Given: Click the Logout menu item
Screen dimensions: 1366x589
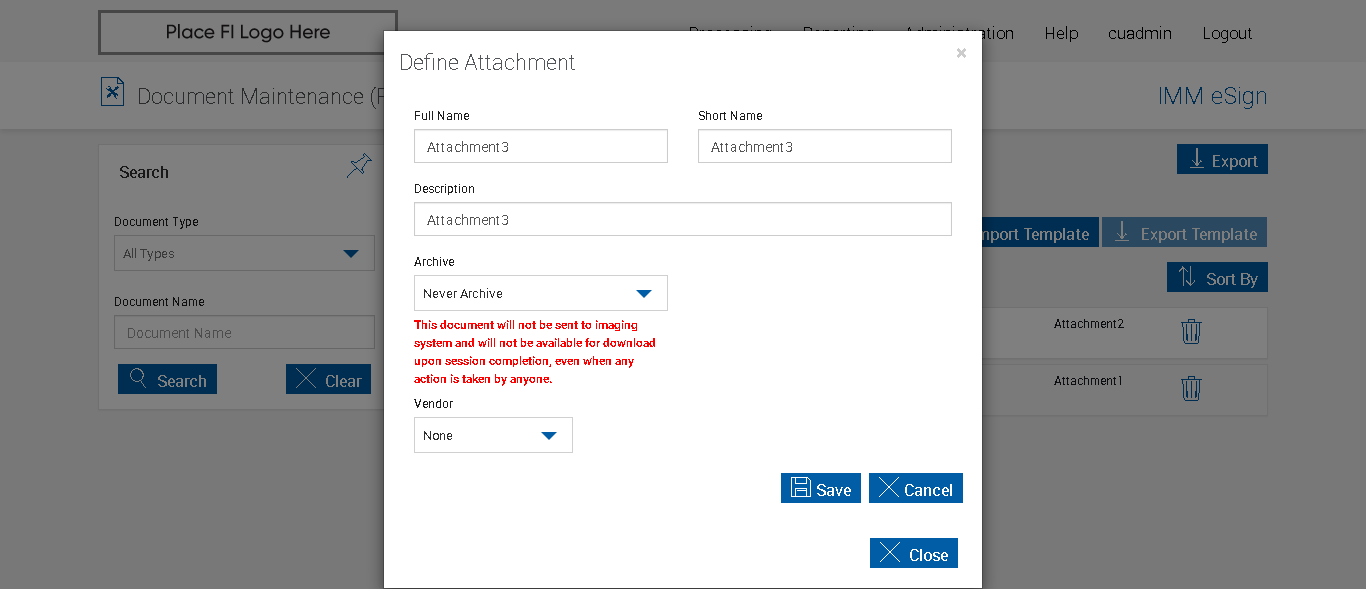Looking at the screenshot, I should coord(1227,33).
